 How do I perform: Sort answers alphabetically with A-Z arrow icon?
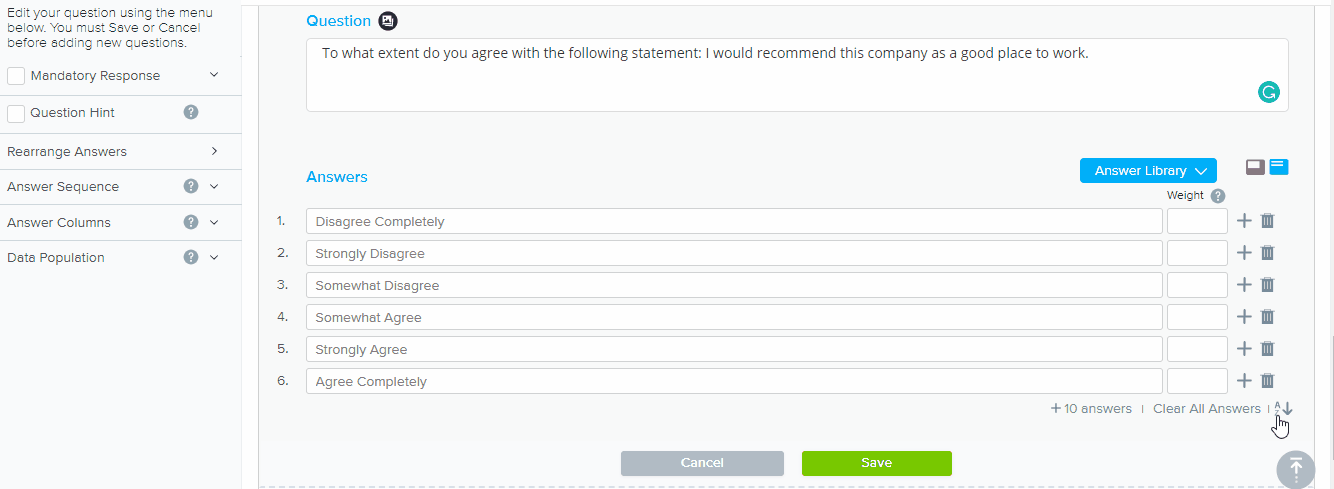(x=1284, y=408)
